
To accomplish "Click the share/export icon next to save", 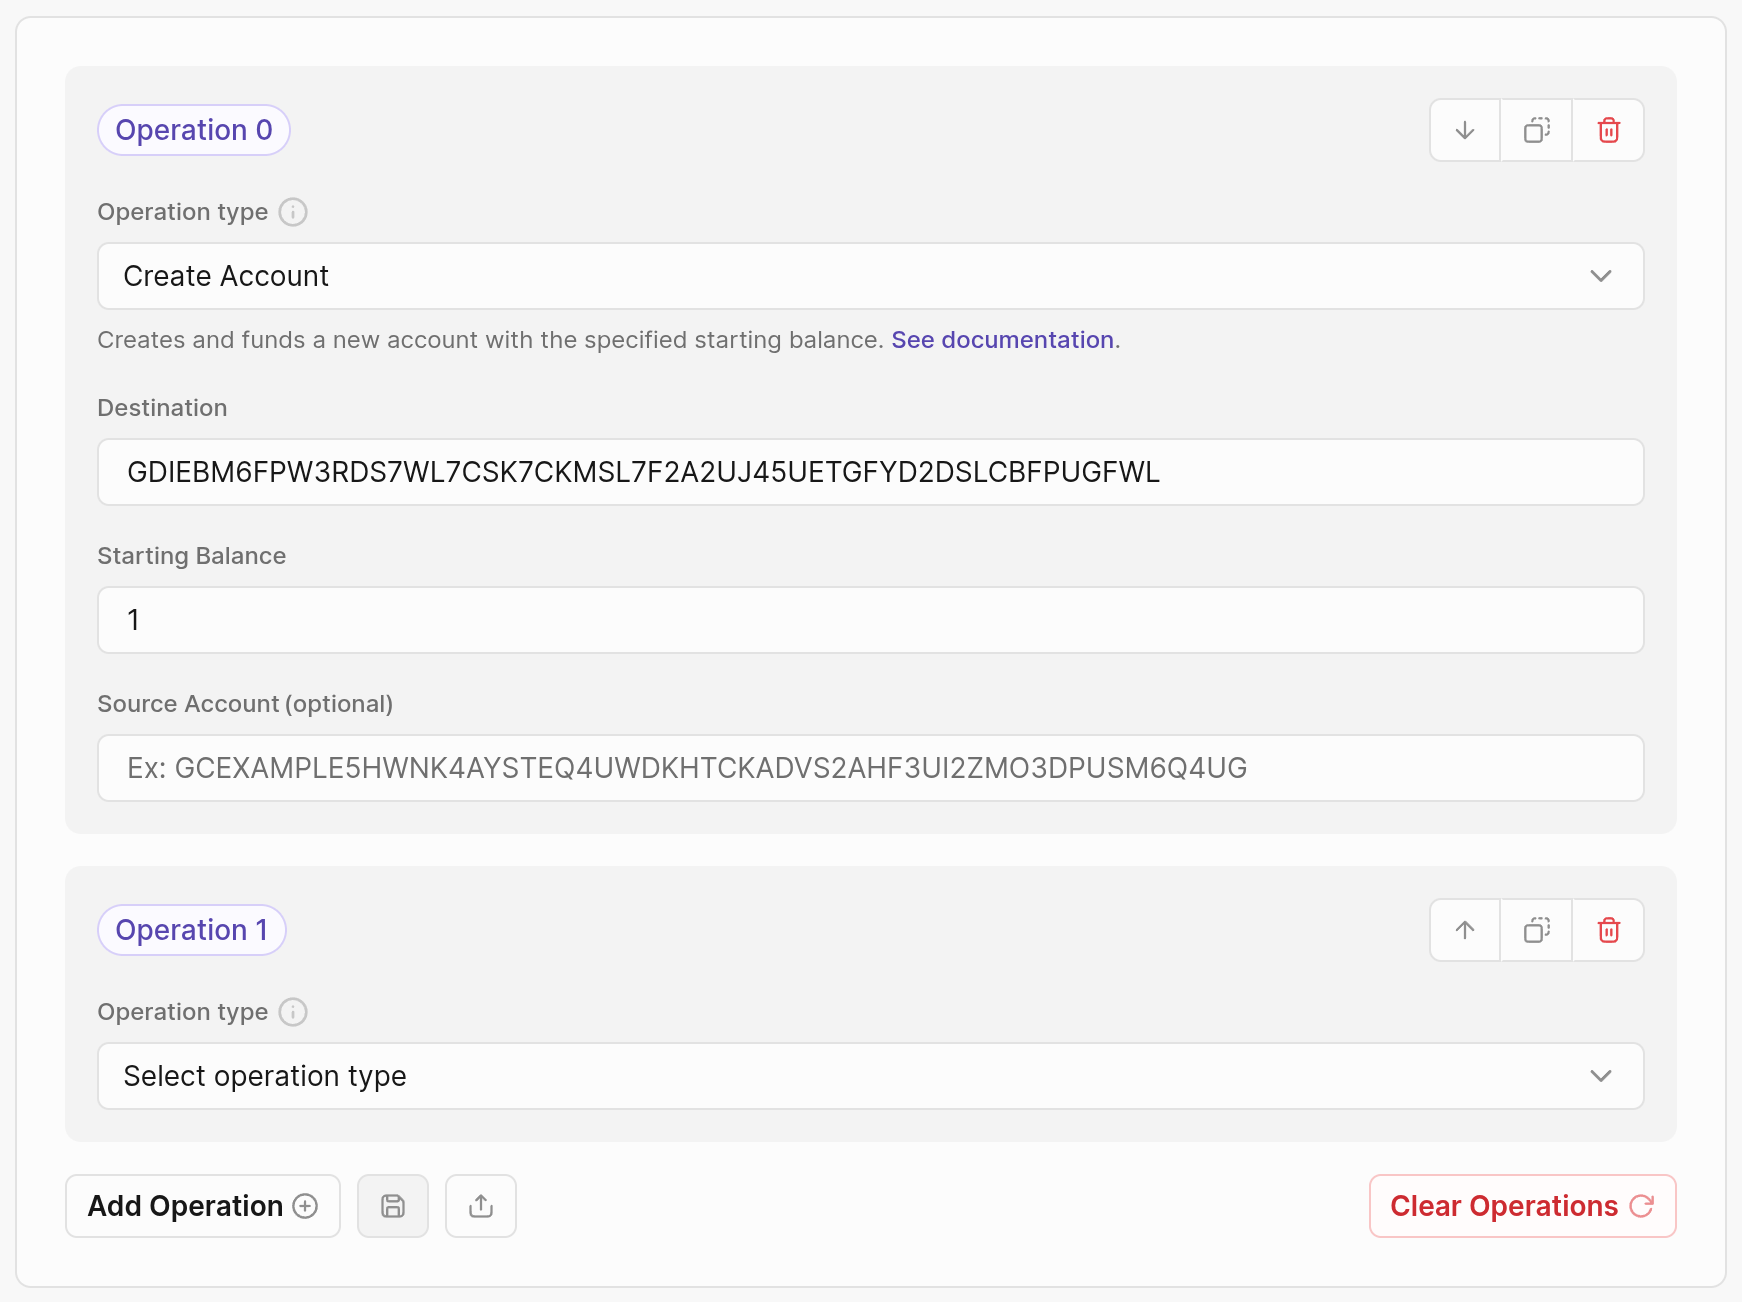I will coord(480,1206).
